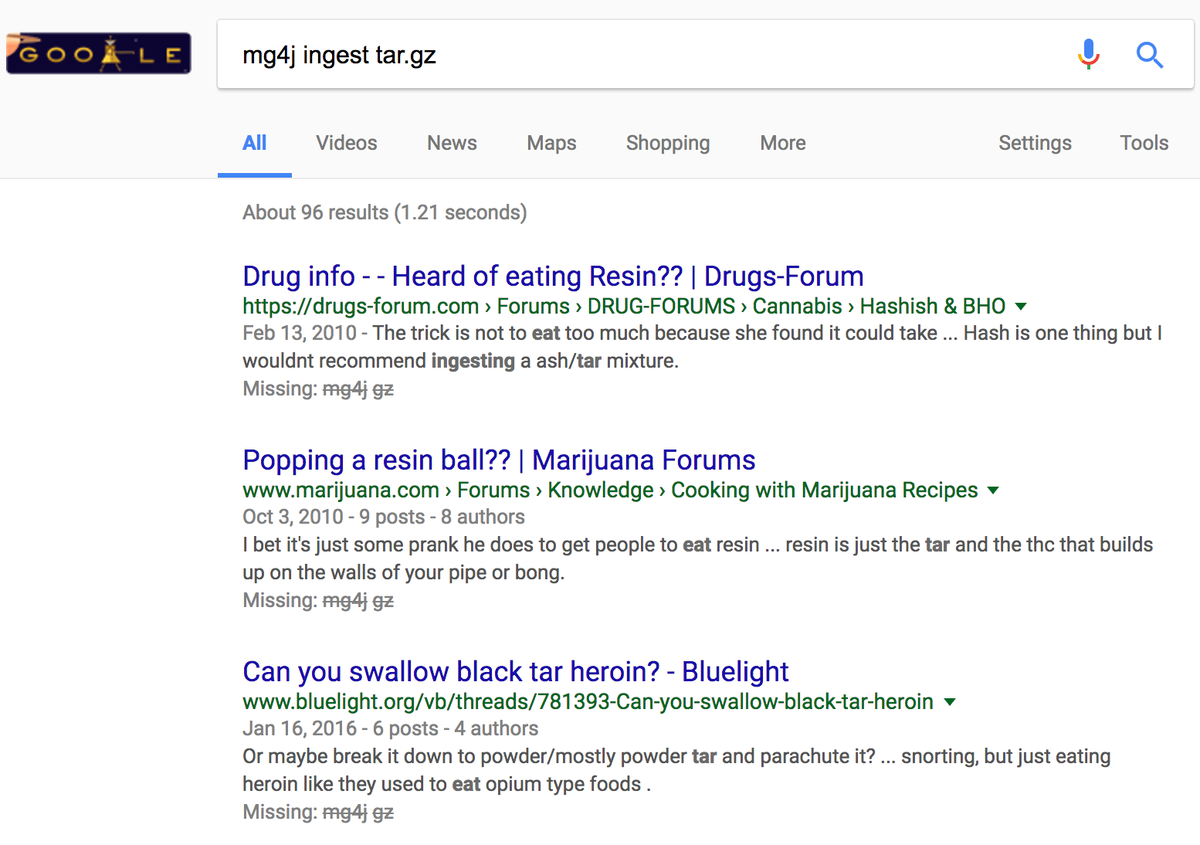Open the News tab
This screenshot has height=845, width=1200.
(x=452, y=143)
